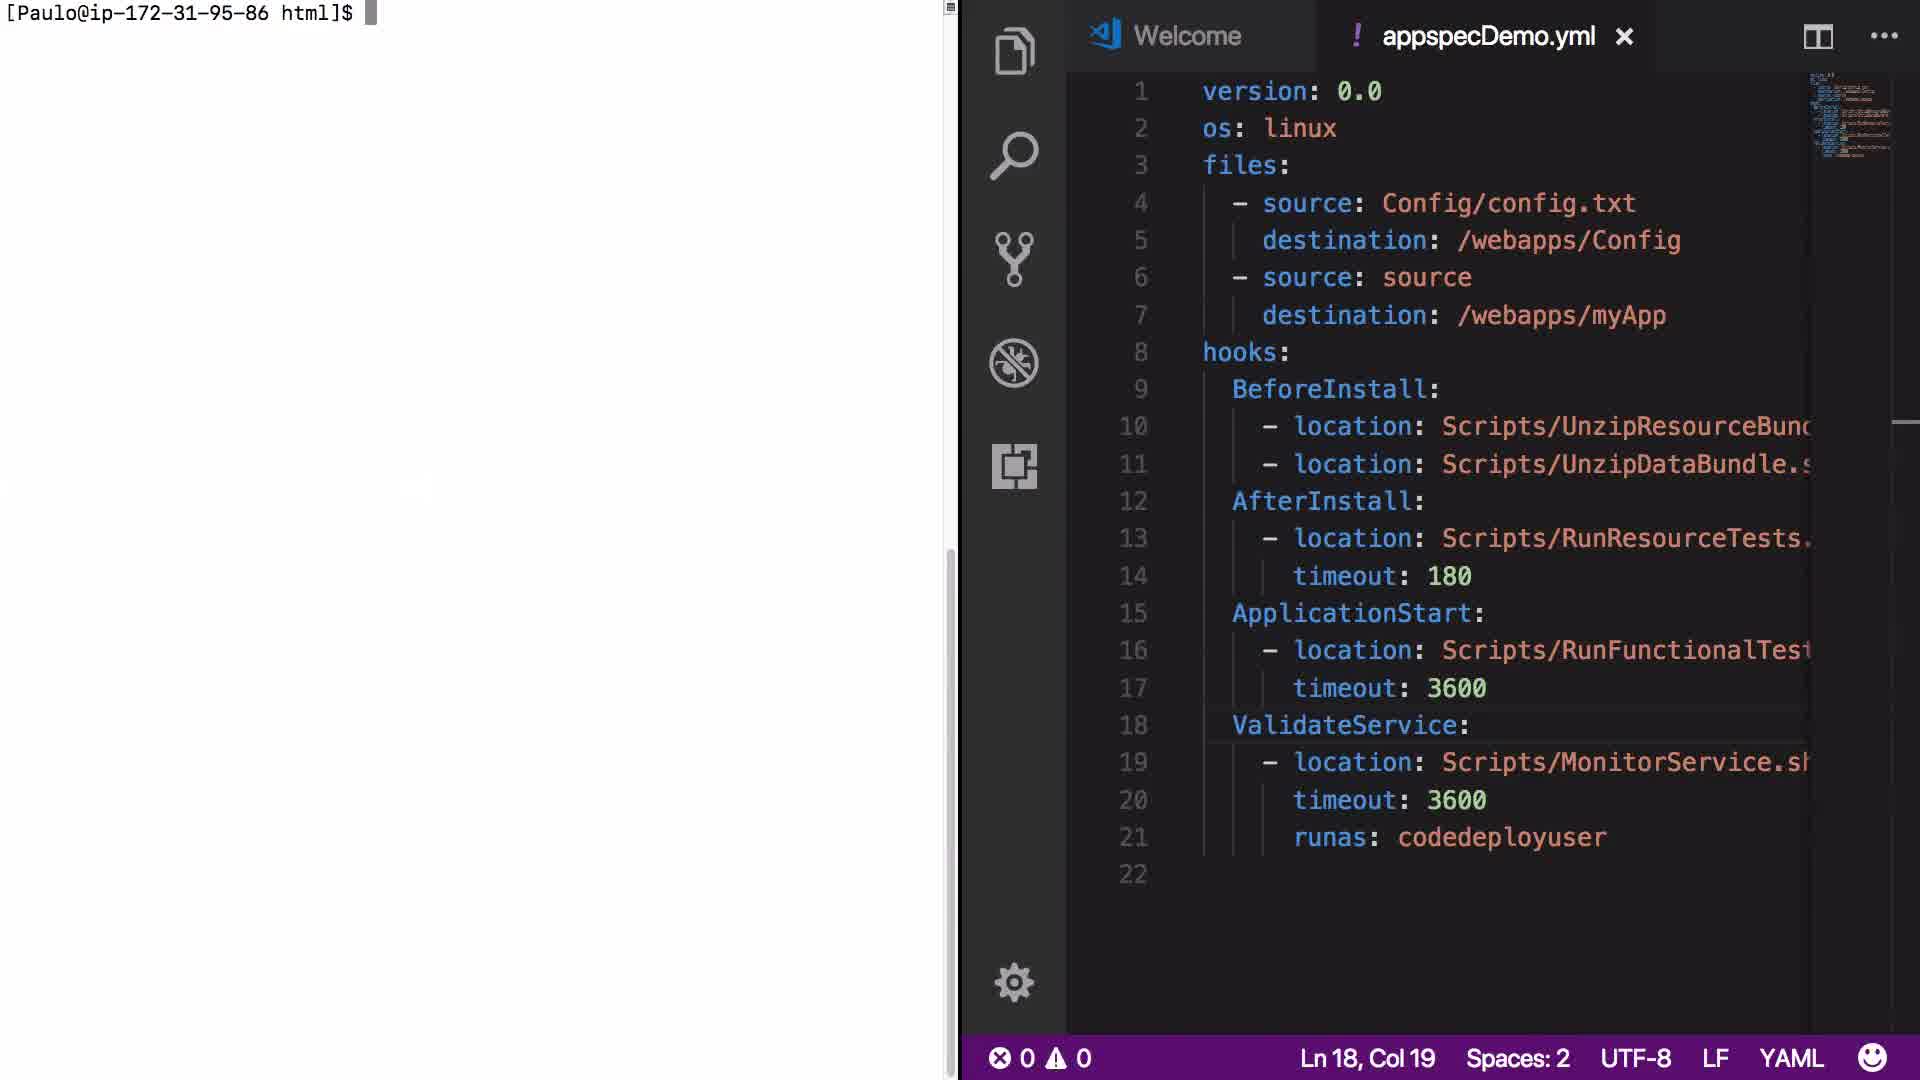Select the appspecDemo.yml tab
Screen dimensions: 1920x1080
[1488, 37]
